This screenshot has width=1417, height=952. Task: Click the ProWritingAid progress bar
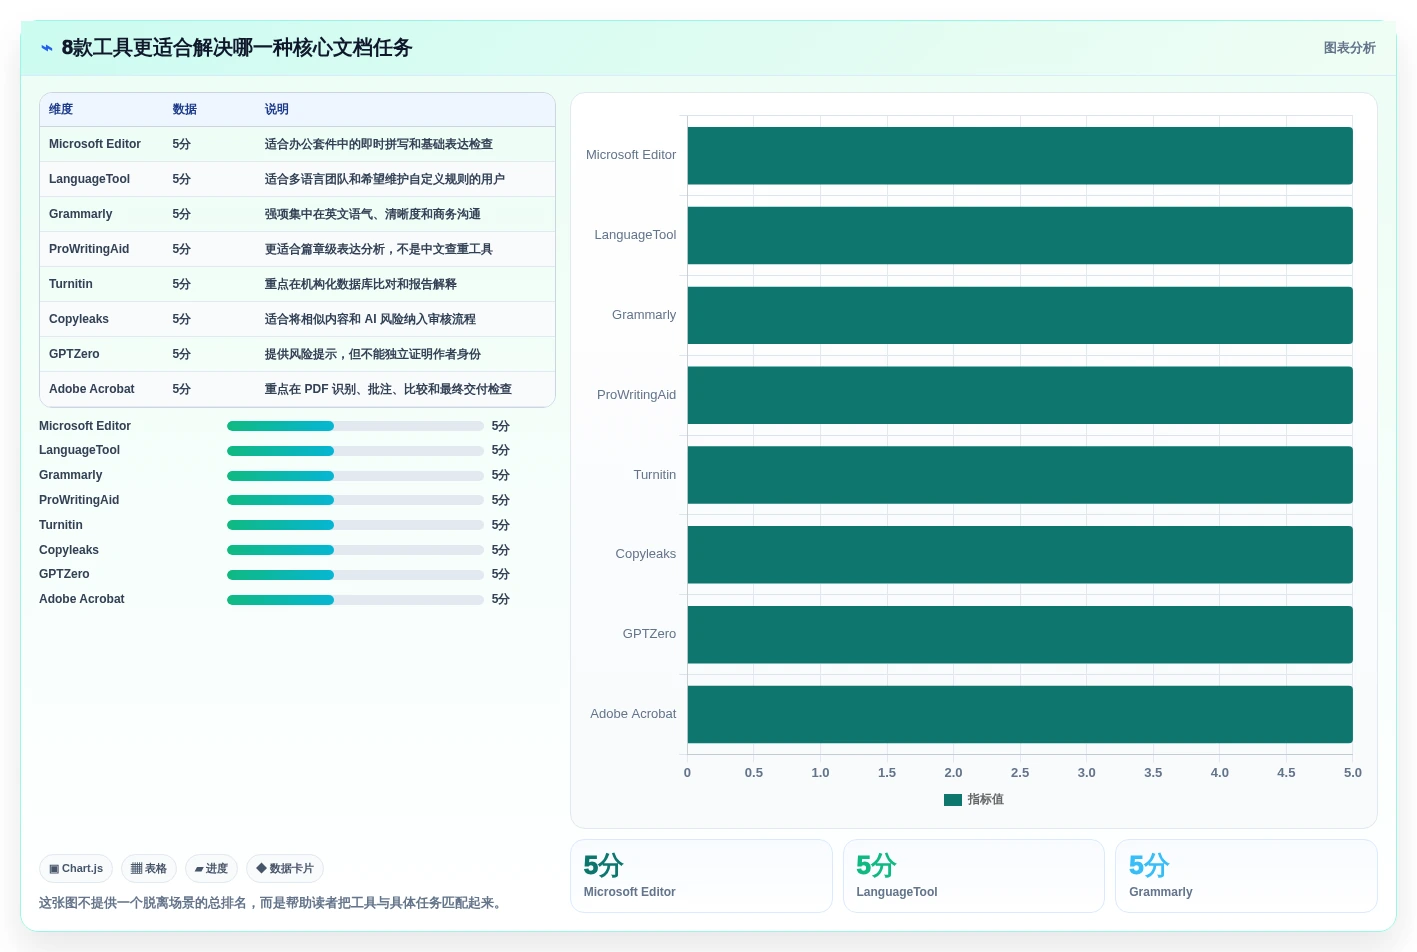355,500
